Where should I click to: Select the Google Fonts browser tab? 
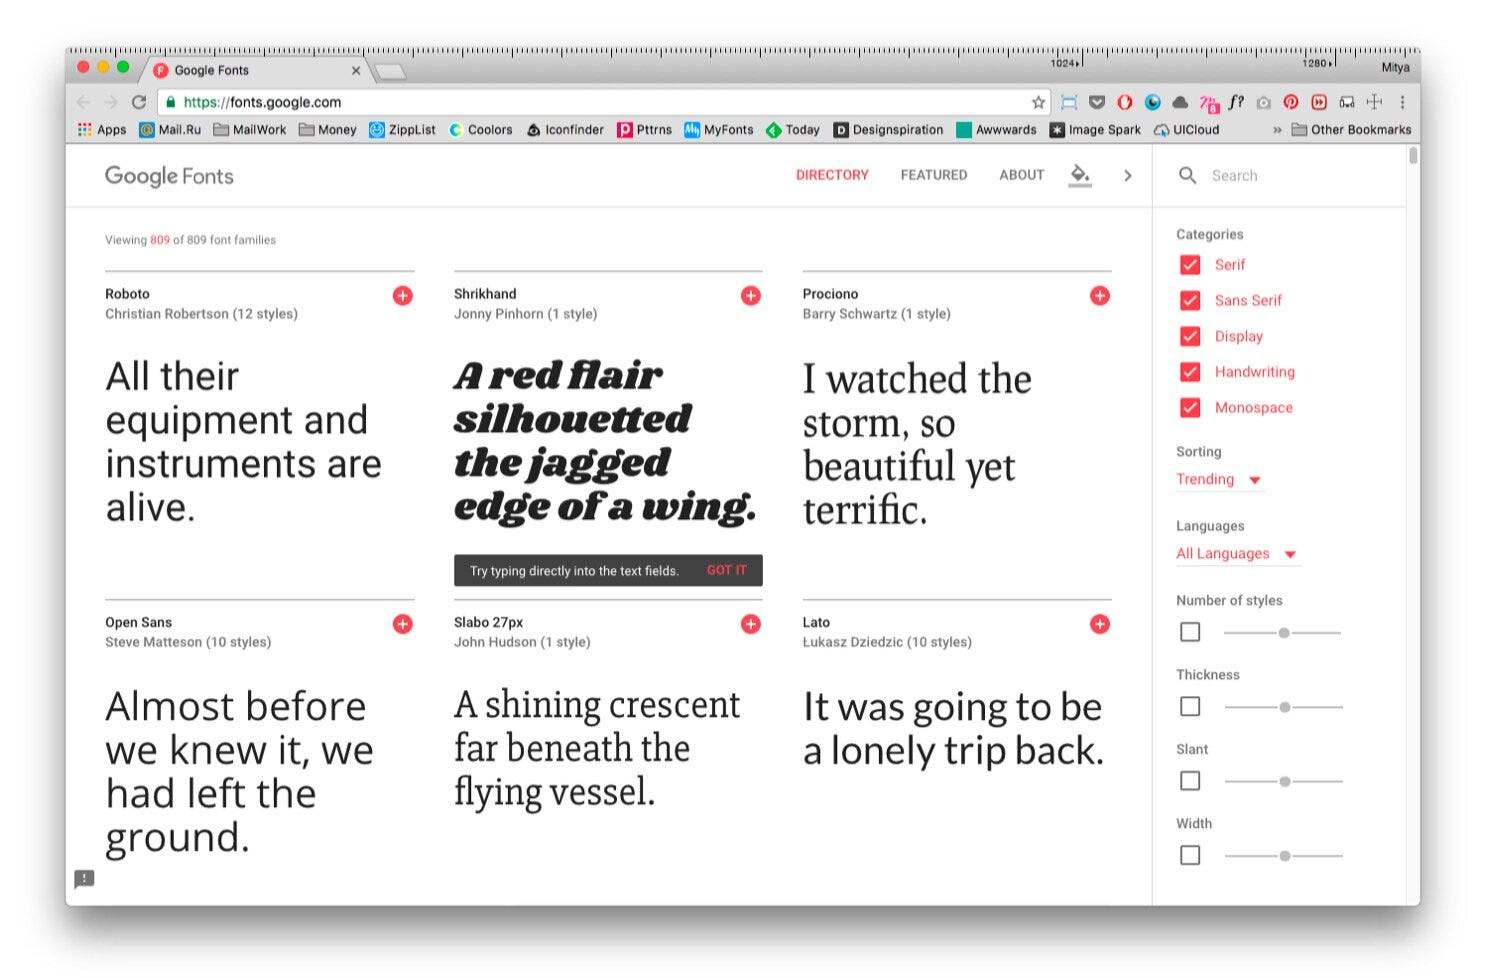pyautogui.click(x=255, y=70)
